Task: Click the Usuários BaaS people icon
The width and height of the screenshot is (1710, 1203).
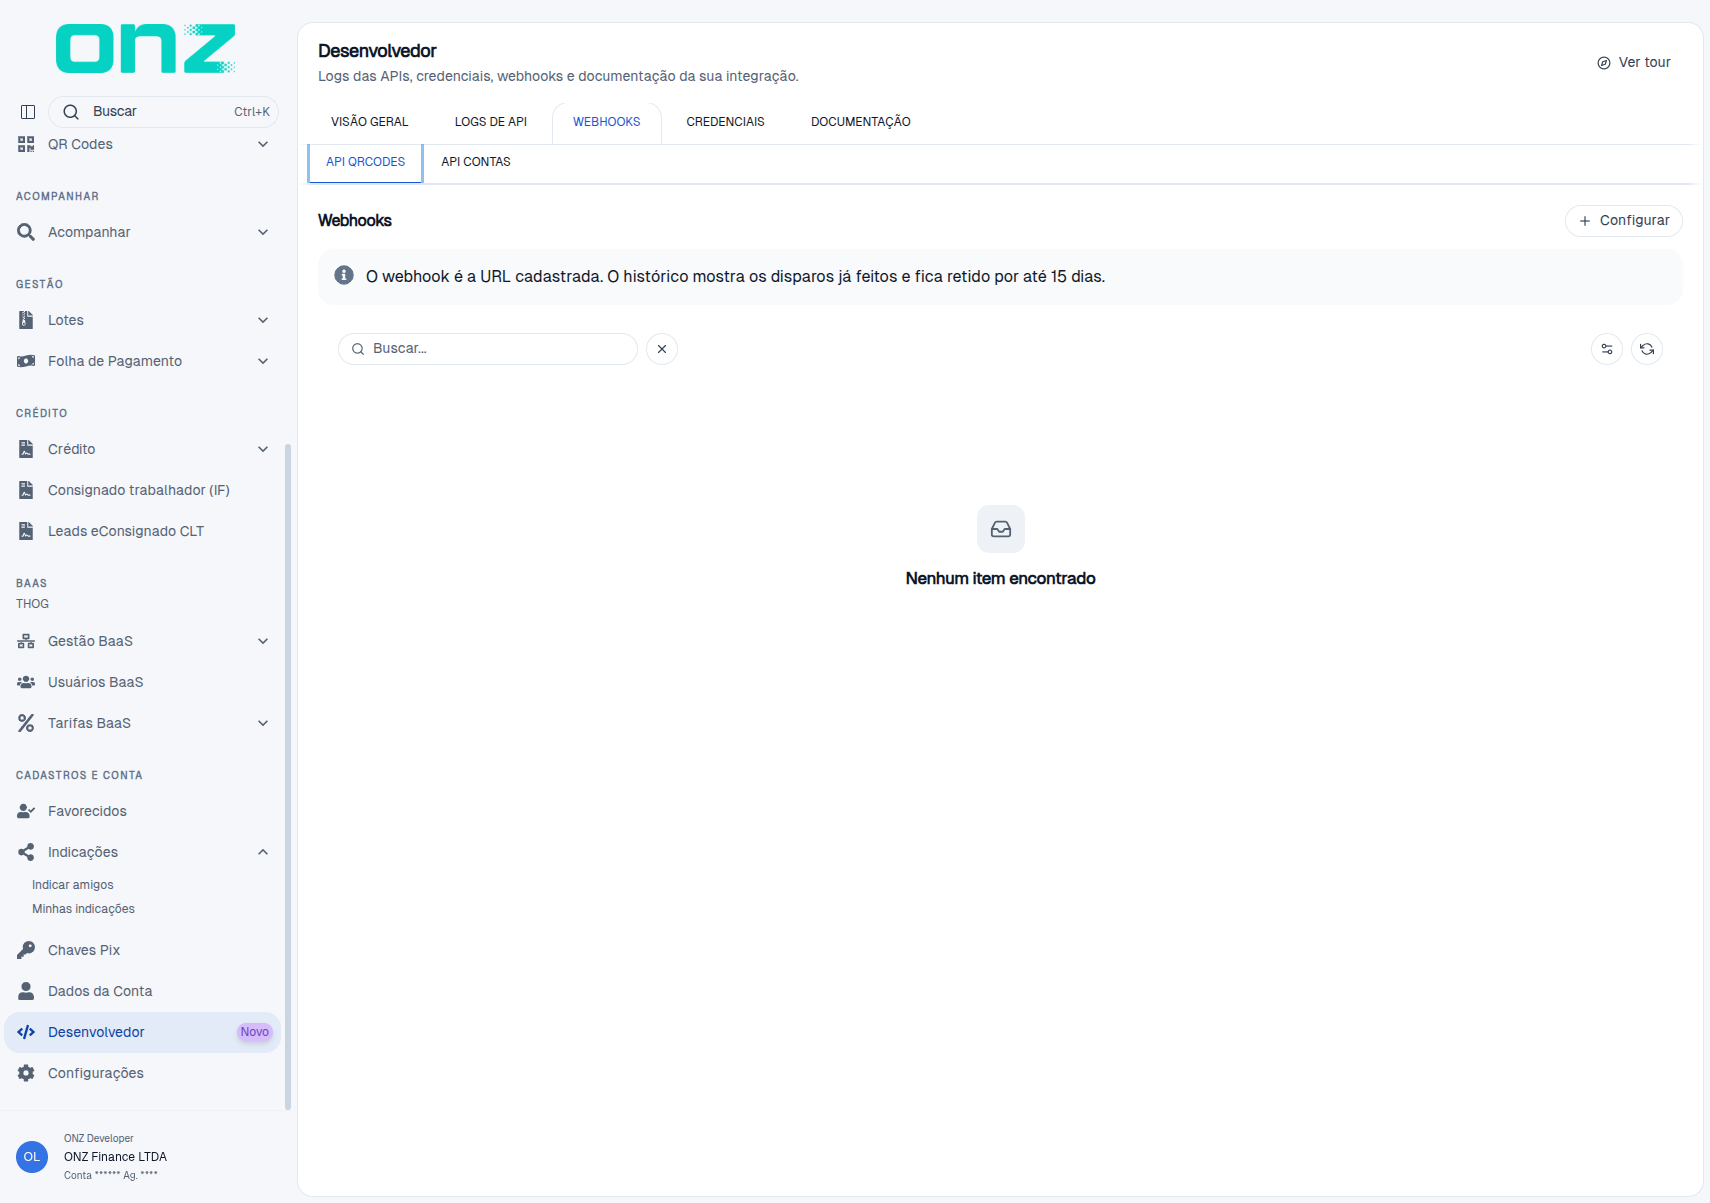Action: [x=26, y=682]
